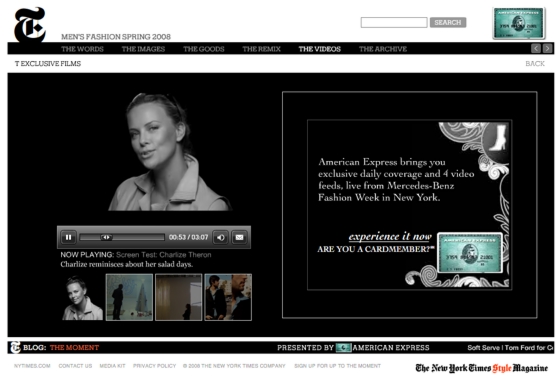Click the 'experience it now' ad link

coord(390,237)
